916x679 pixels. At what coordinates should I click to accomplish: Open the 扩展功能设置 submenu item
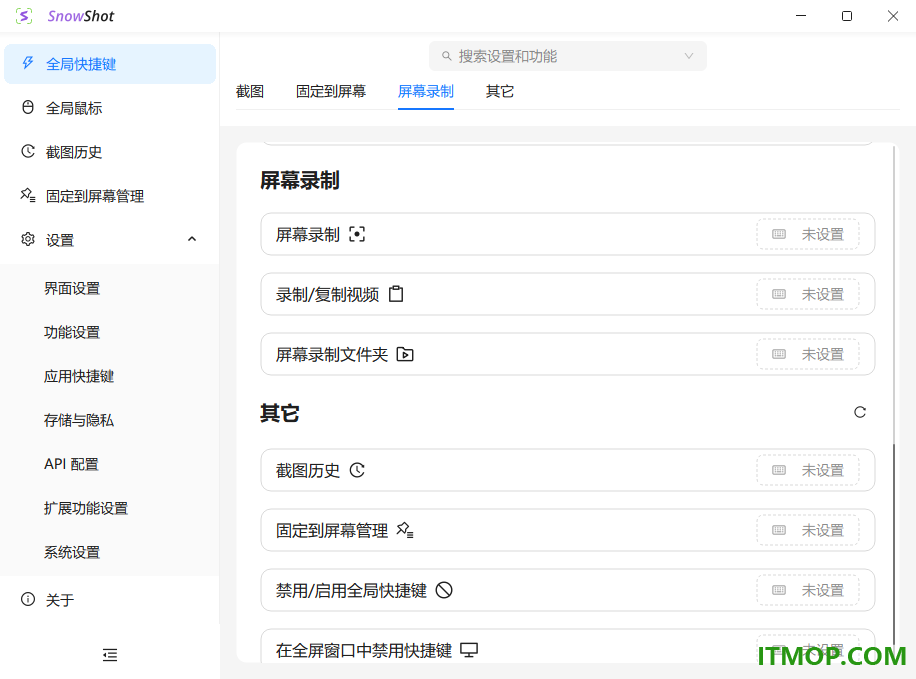(110, 508)
